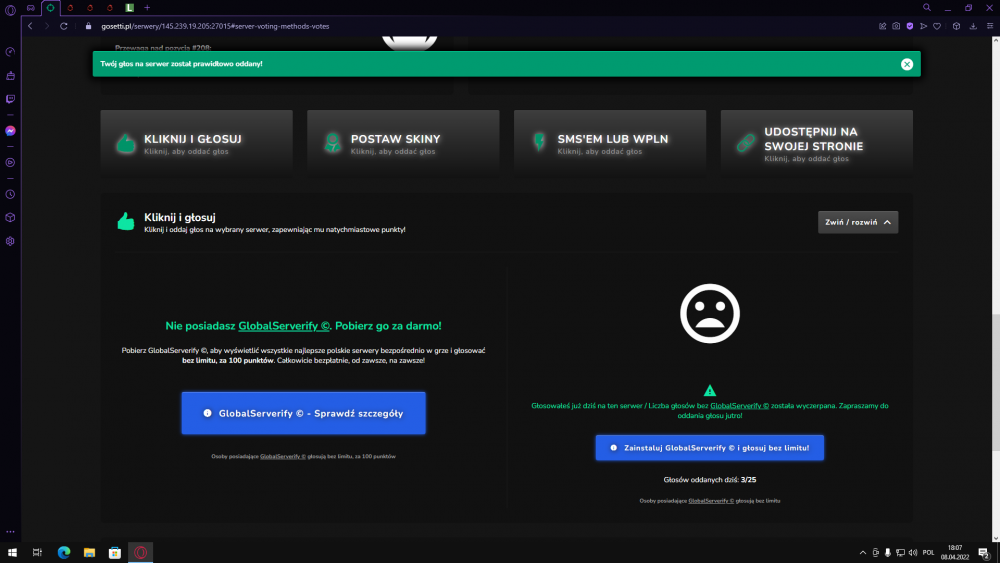
Task: Open the Flow send arrow icon
Action: 923,26
